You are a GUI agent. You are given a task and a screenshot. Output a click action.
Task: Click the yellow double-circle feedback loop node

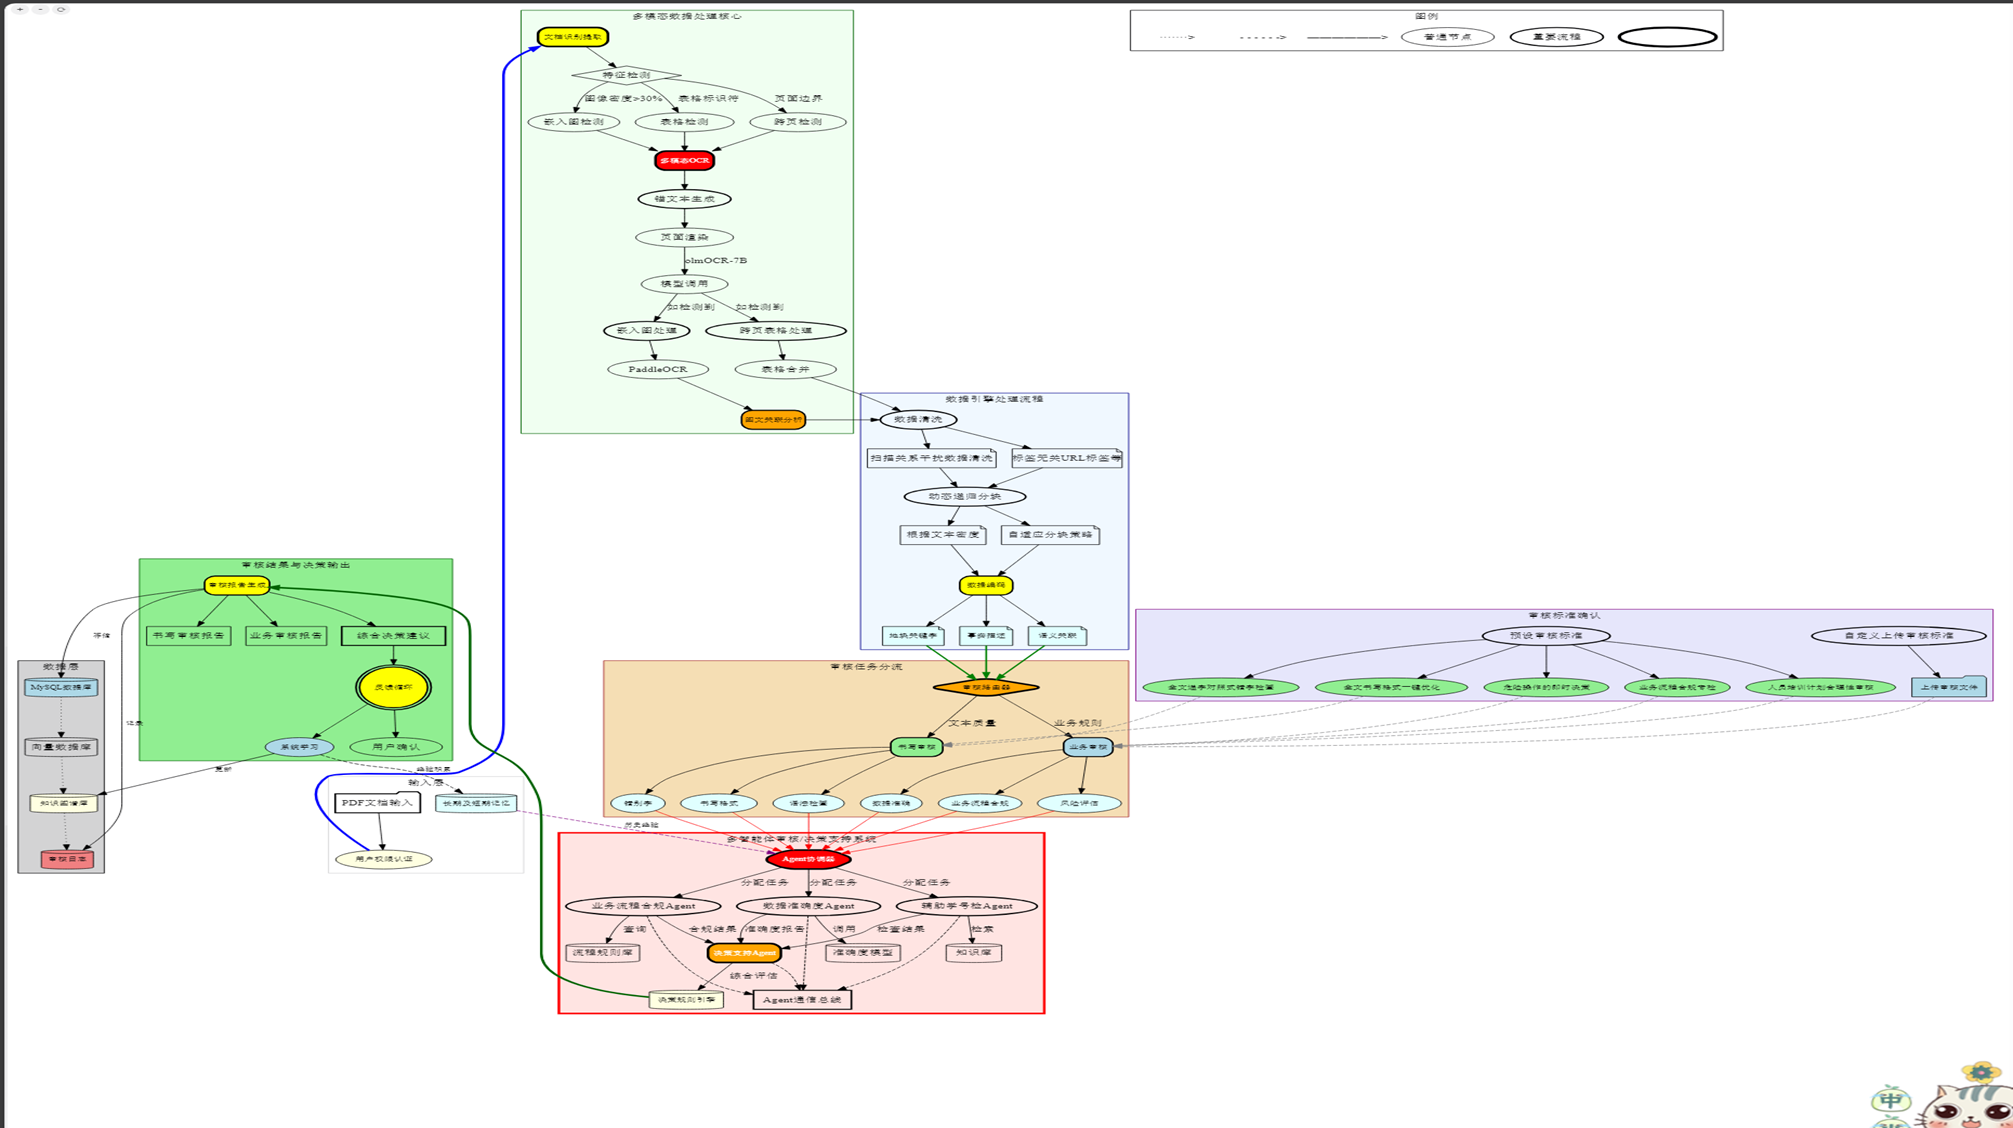[393, 688]
